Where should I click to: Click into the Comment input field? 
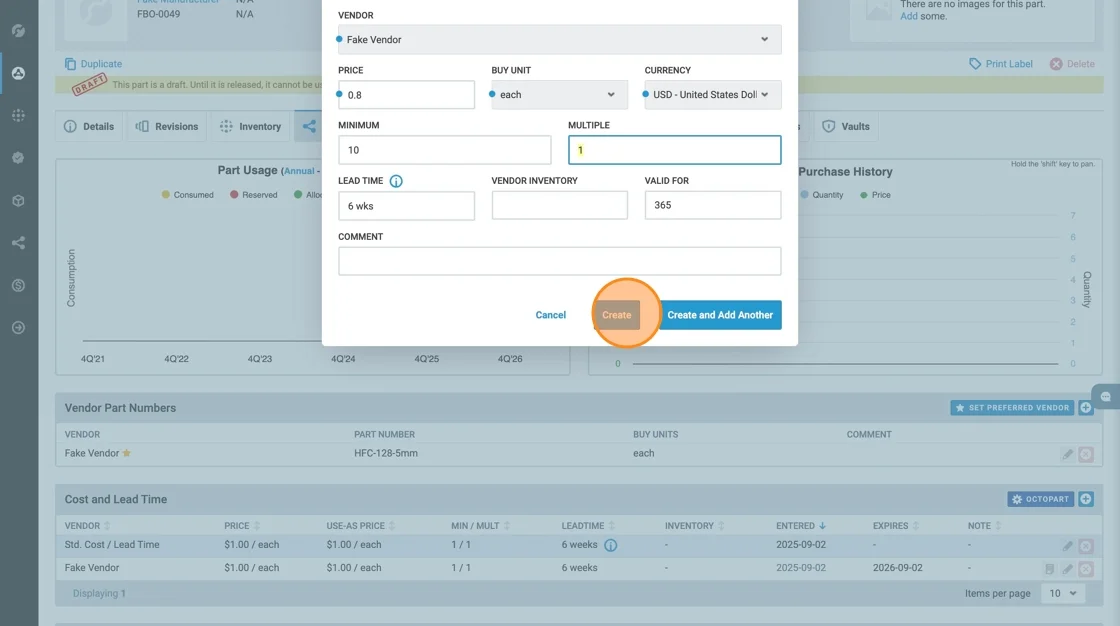pos(559,261)
